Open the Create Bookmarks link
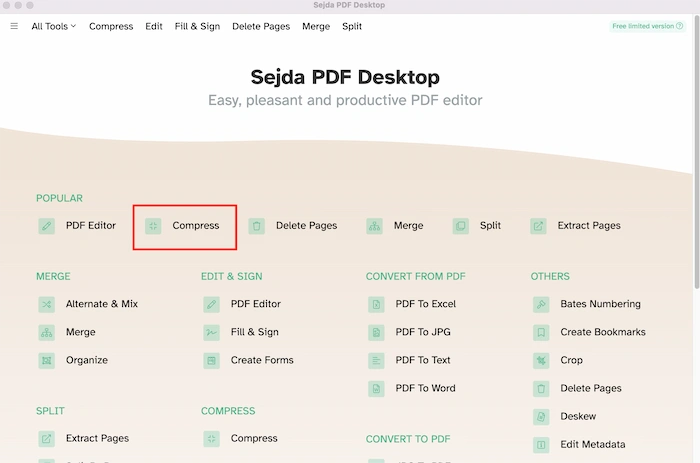700x463 pixels. pyautogui.click(x=603, y=332)
